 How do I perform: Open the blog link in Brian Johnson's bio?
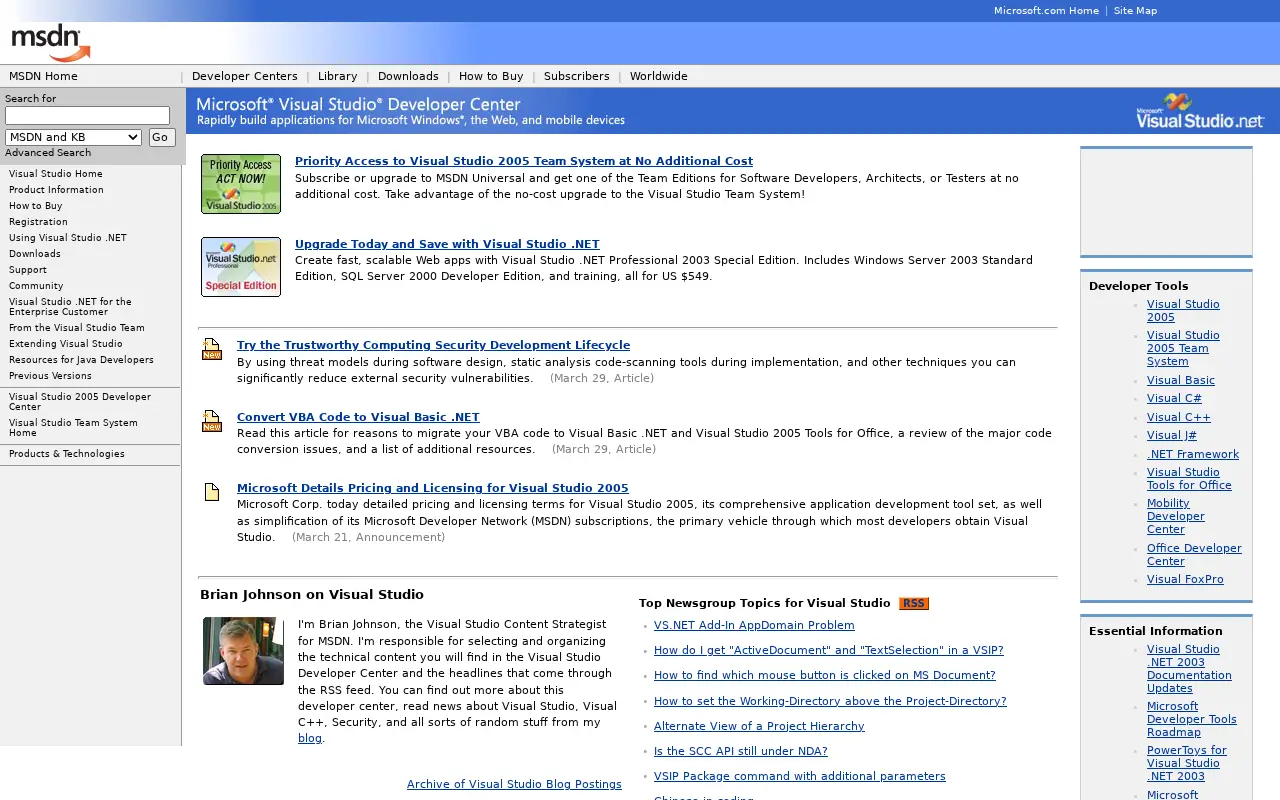310,738
